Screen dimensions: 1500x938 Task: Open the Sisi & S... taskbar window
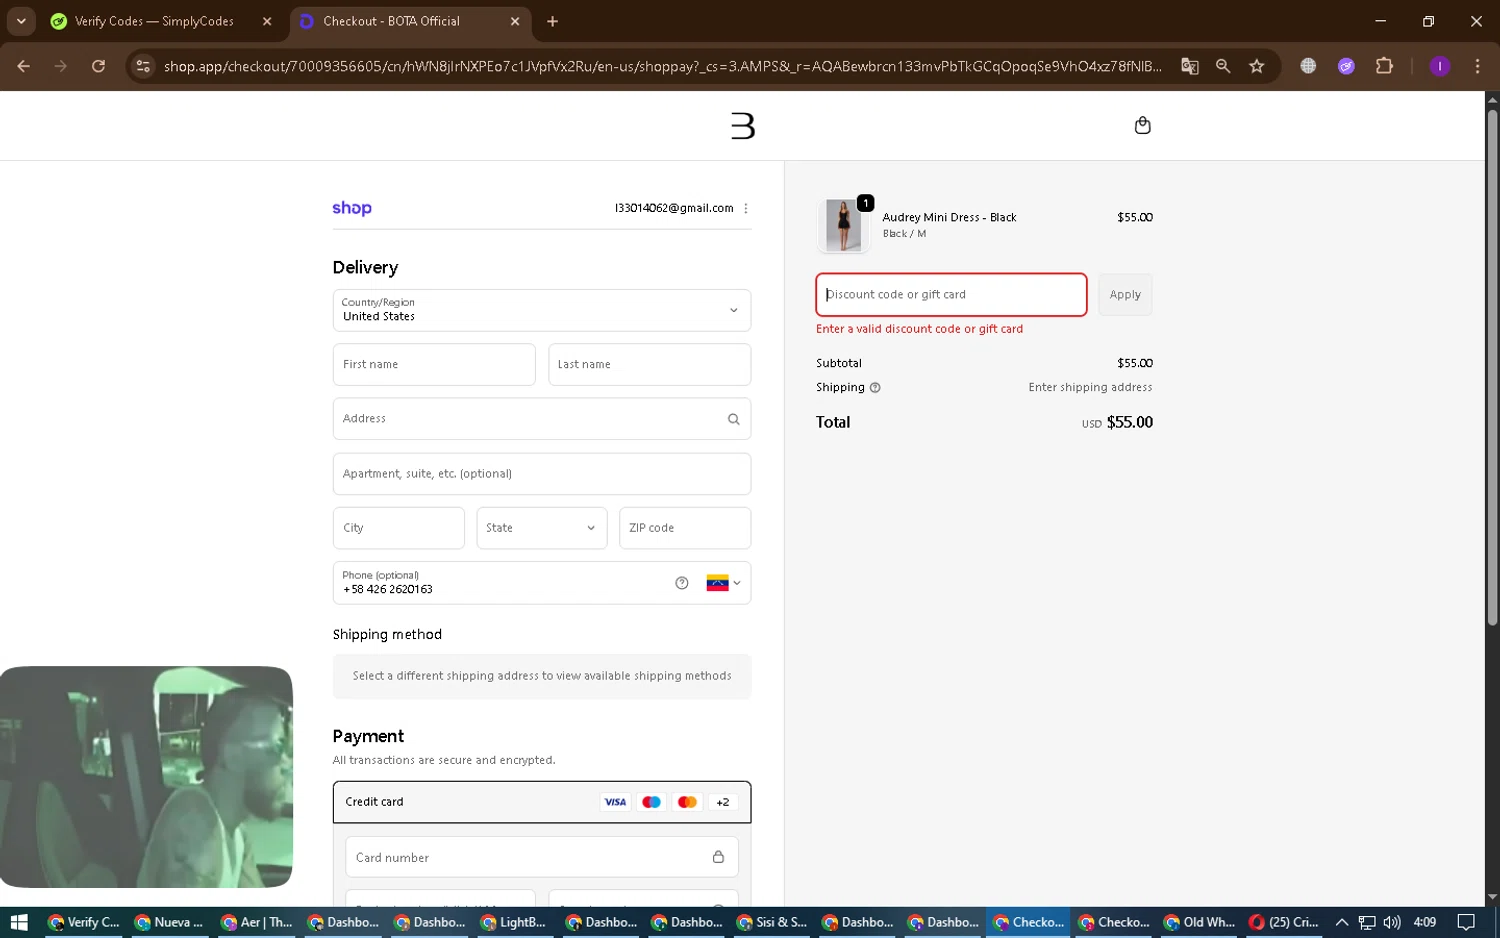pyautogui.click(x=772, y=922)
